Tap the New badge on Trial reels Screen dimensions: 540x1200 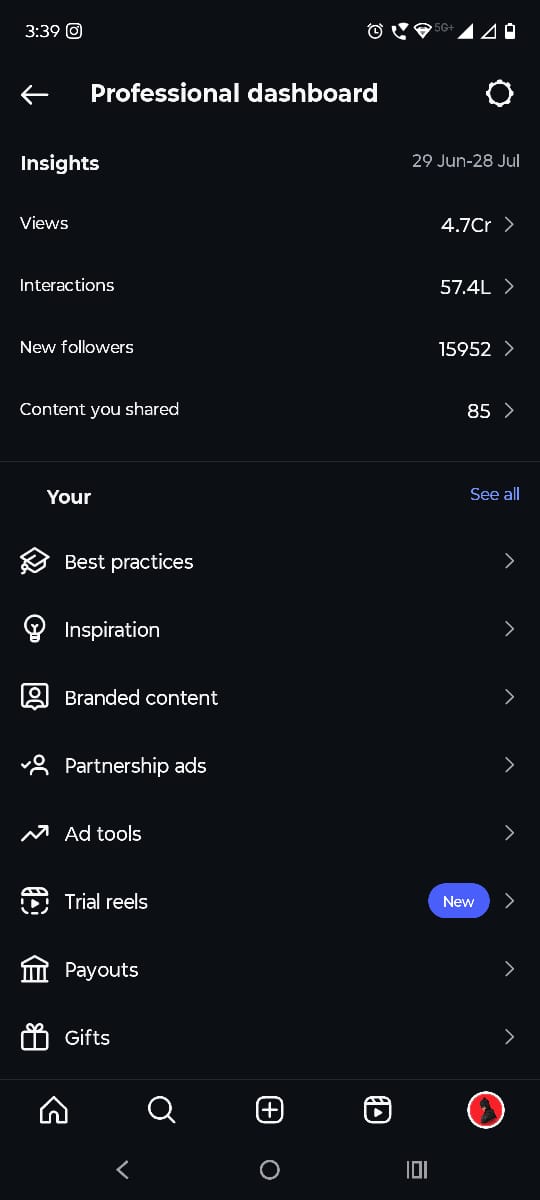(x=459, y=901)
